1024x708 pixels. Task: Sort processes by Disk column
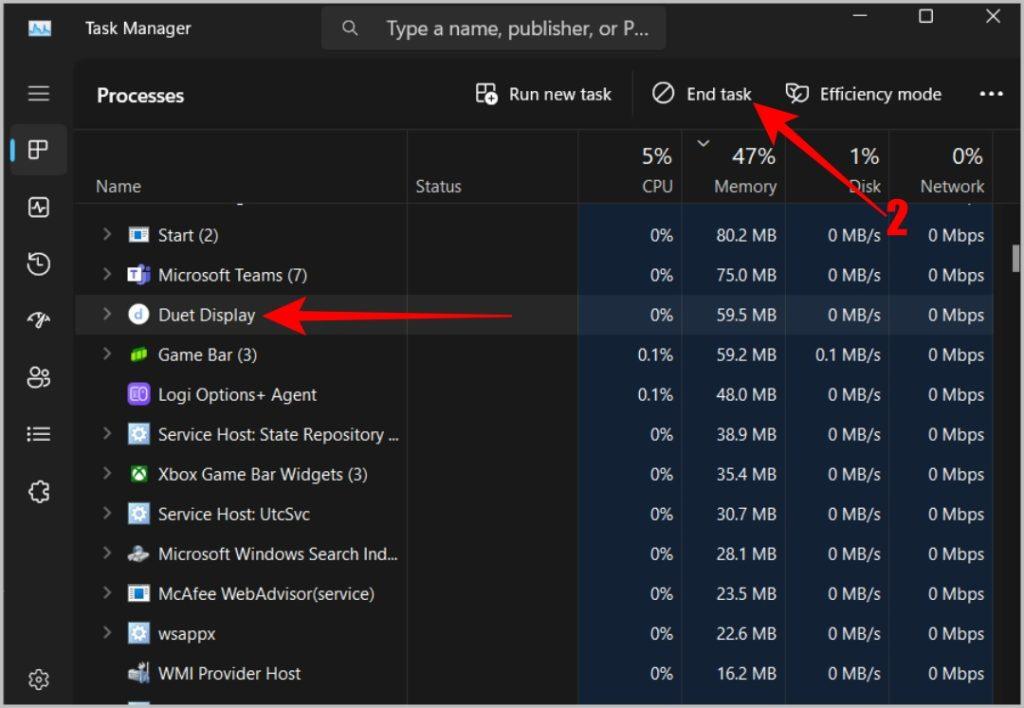(x=837, y=167)
